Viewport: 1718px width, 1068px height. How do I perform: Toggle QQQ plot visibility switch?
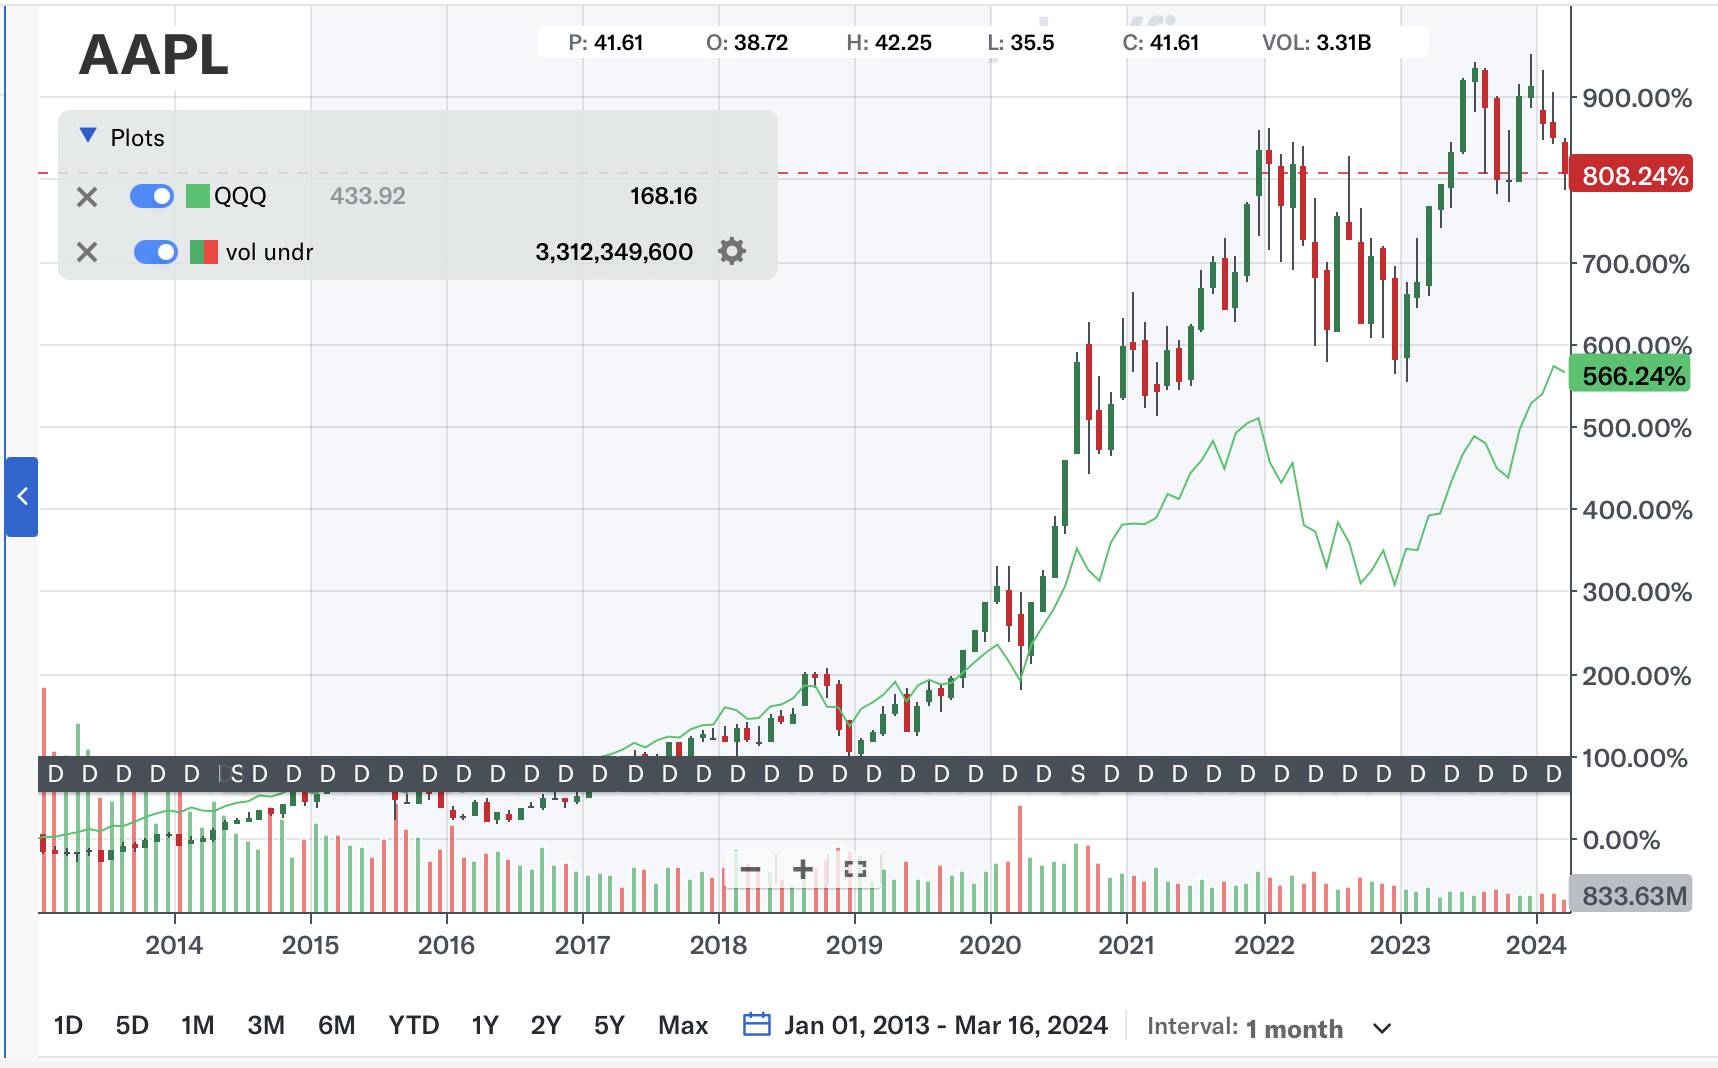tap(152, 196)
